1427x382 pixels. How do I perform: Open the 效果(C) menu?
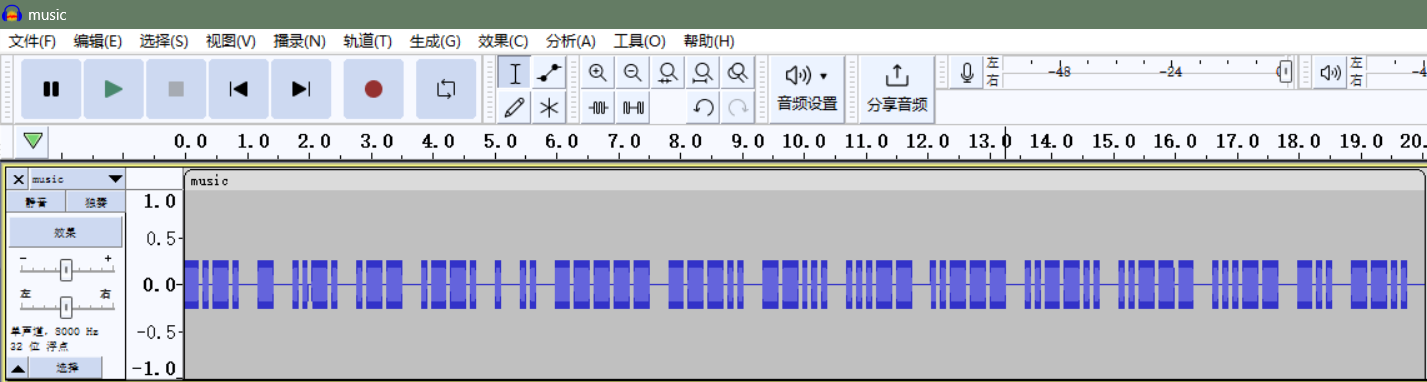tap(503, 41)
